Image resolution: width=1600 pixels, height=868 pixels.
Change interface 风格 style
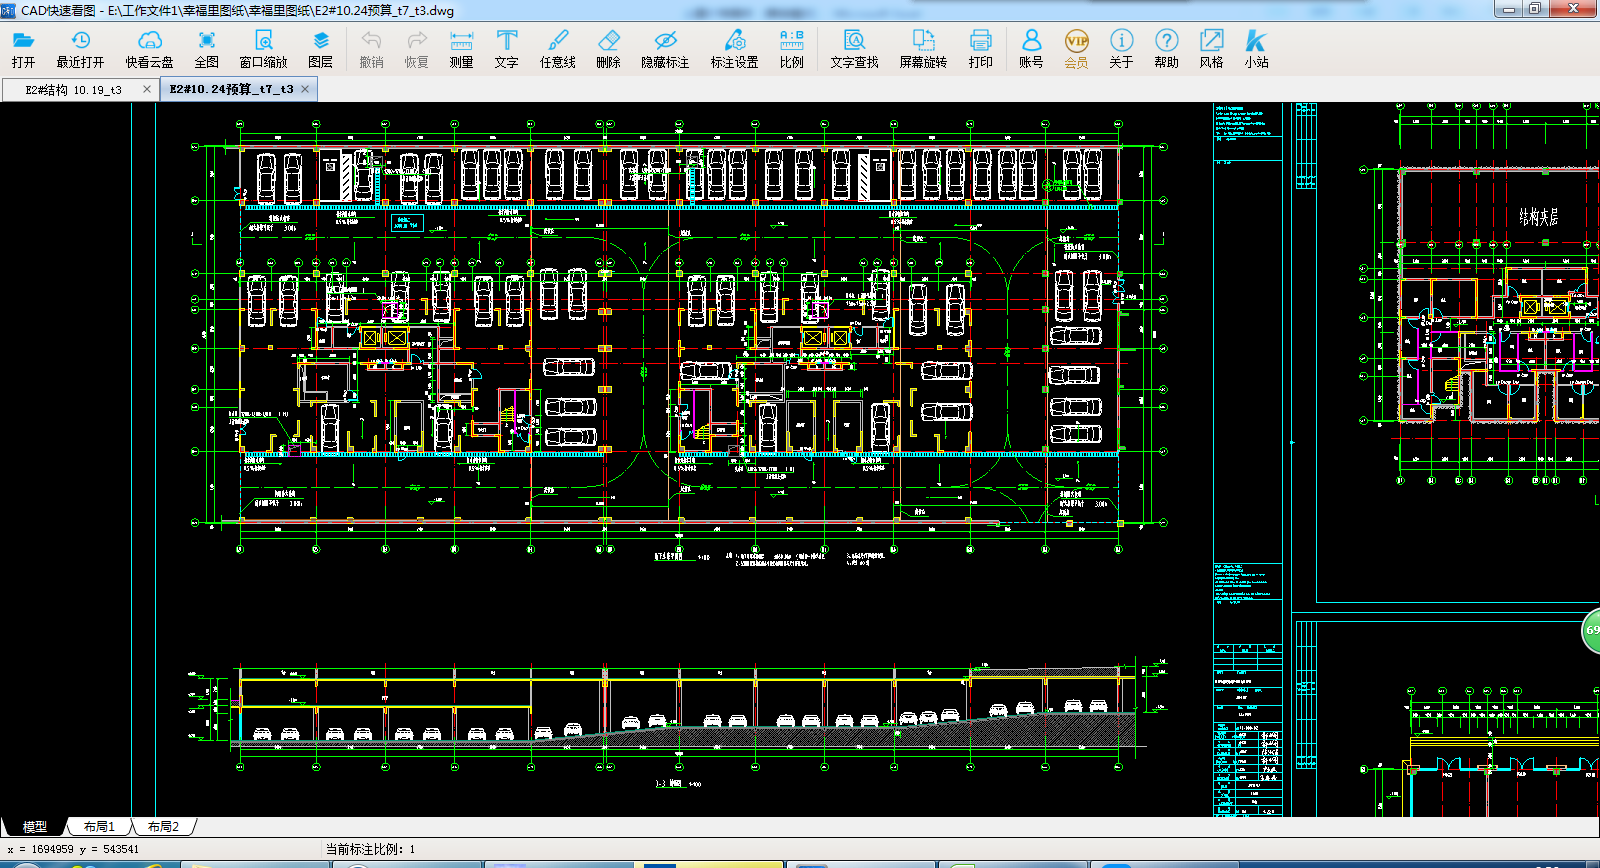1211,49
